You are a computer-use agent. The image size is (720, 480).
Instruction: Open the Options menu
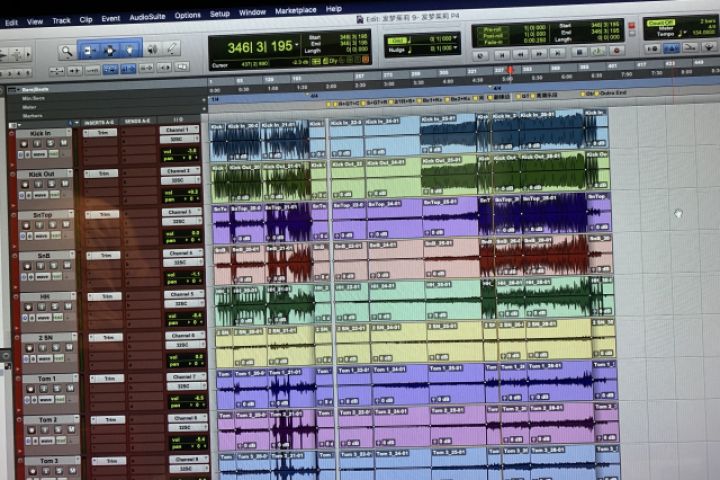coord(187,16)
